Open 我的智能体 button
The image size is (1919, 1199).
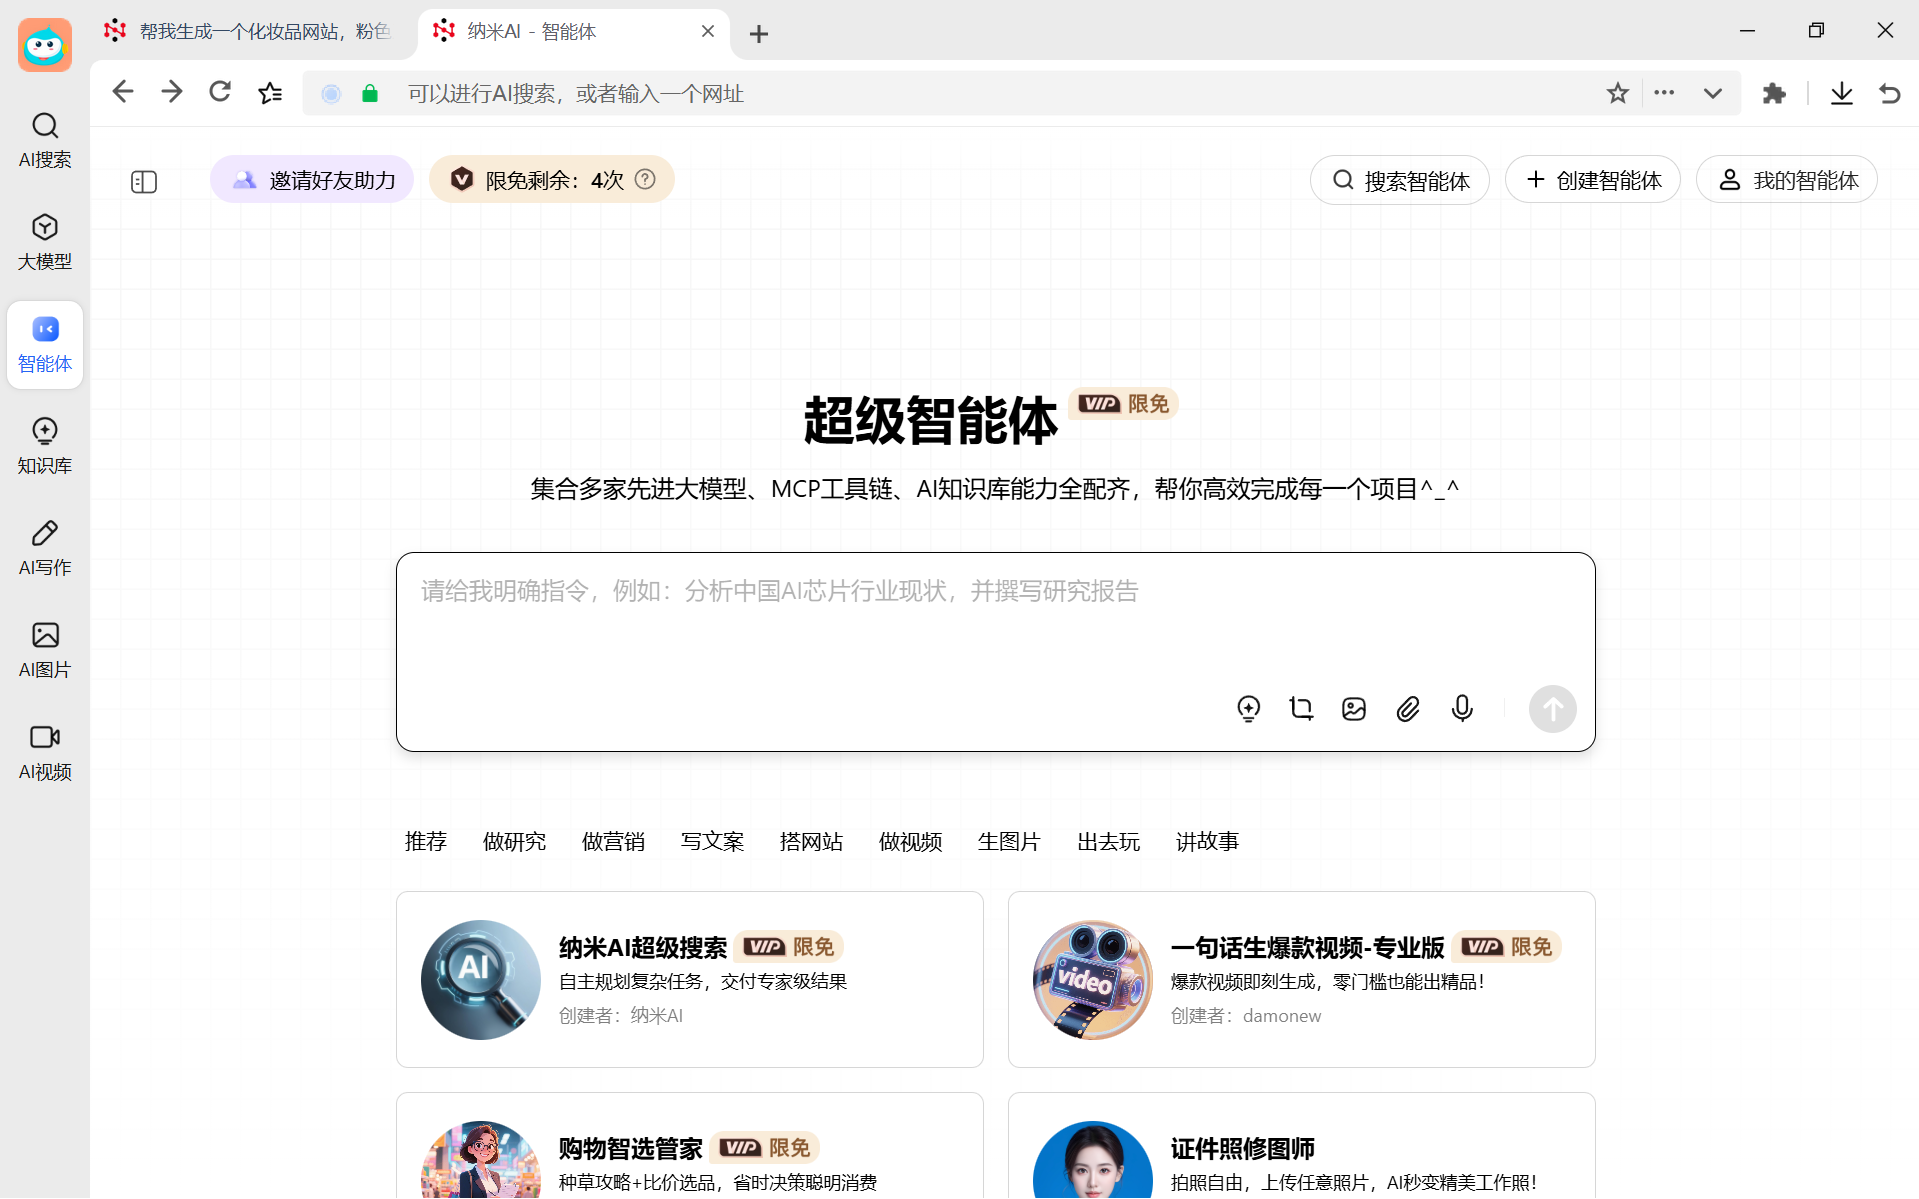click(1787, 180)
